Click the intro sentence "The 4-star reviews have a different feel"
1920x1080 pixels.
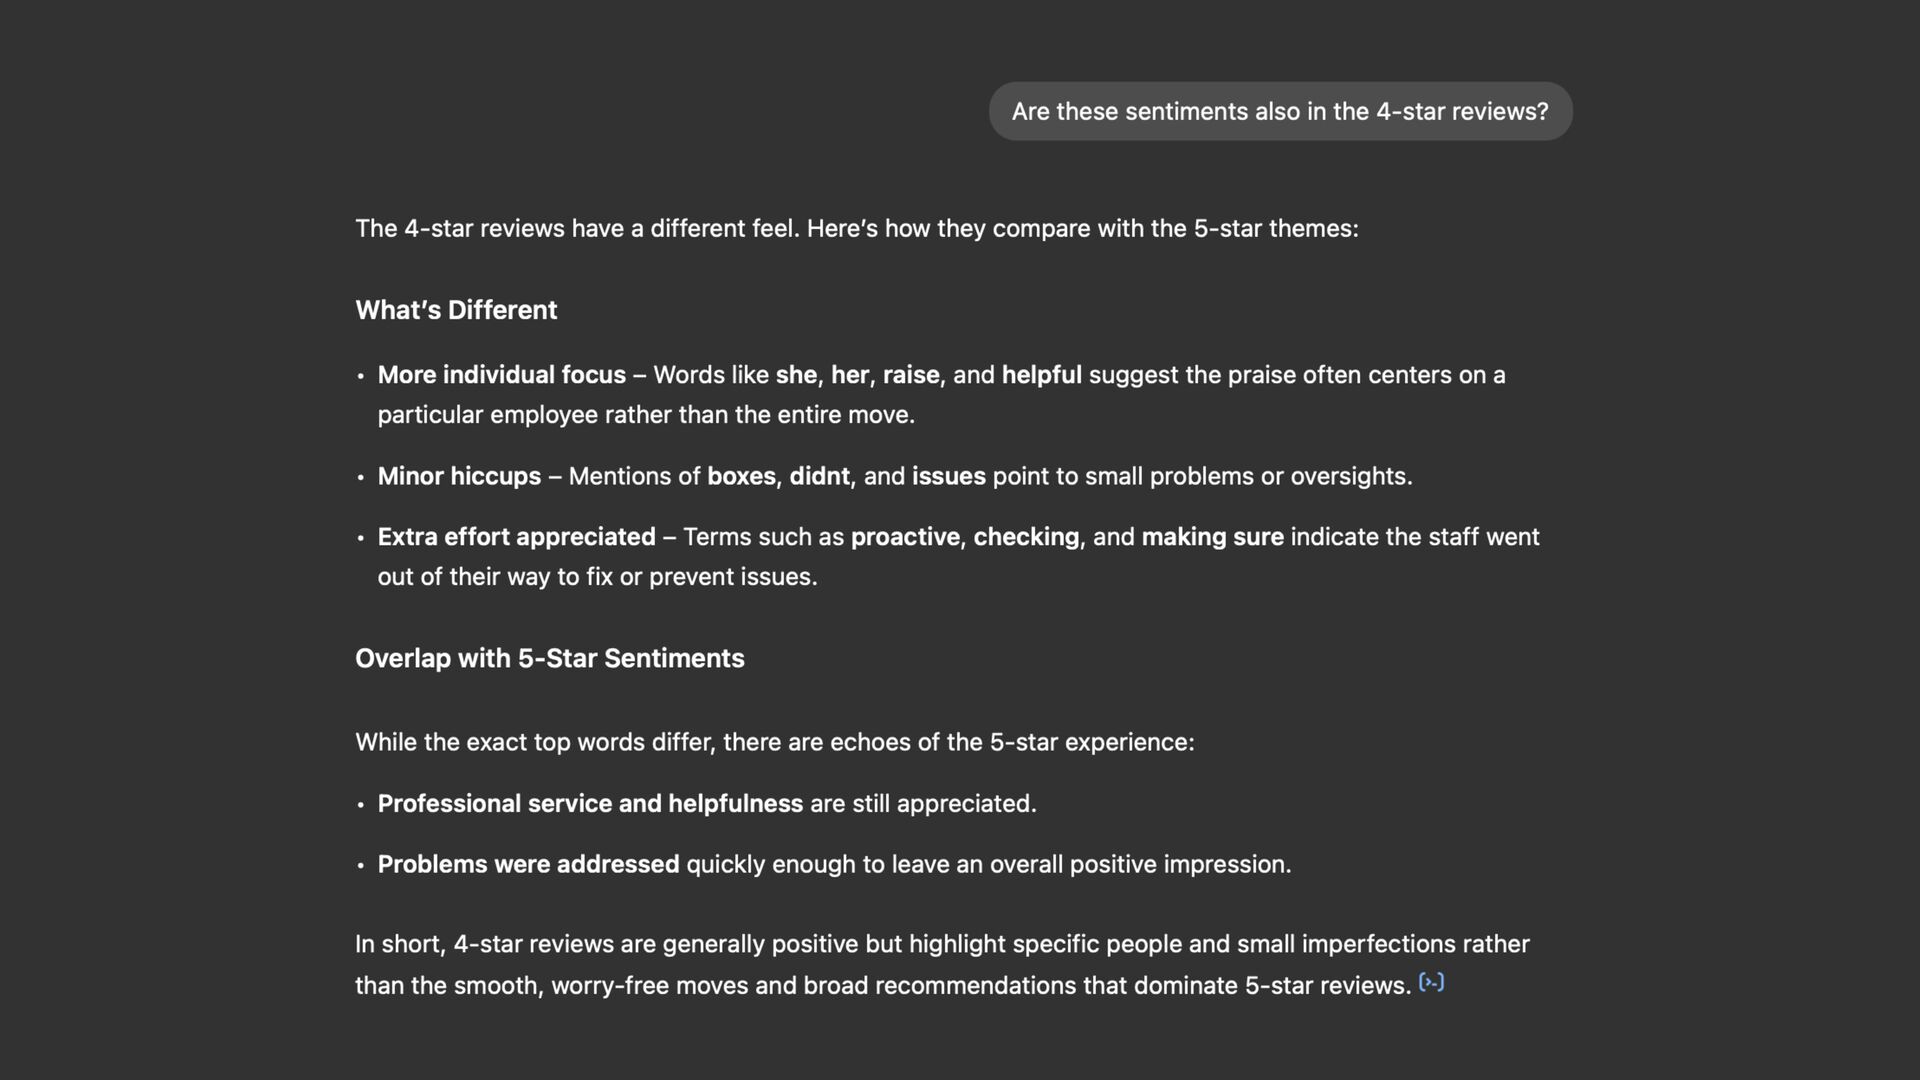click(x=856, y=229)
